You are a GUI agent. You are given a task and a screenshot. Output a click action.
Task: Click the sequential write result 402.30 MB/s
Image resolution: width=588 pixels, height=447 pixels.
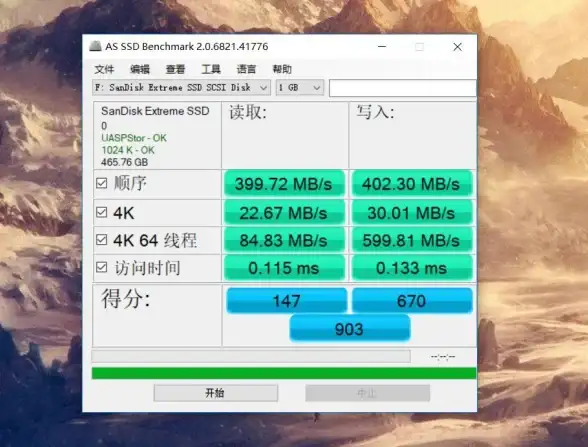[411, 184]
